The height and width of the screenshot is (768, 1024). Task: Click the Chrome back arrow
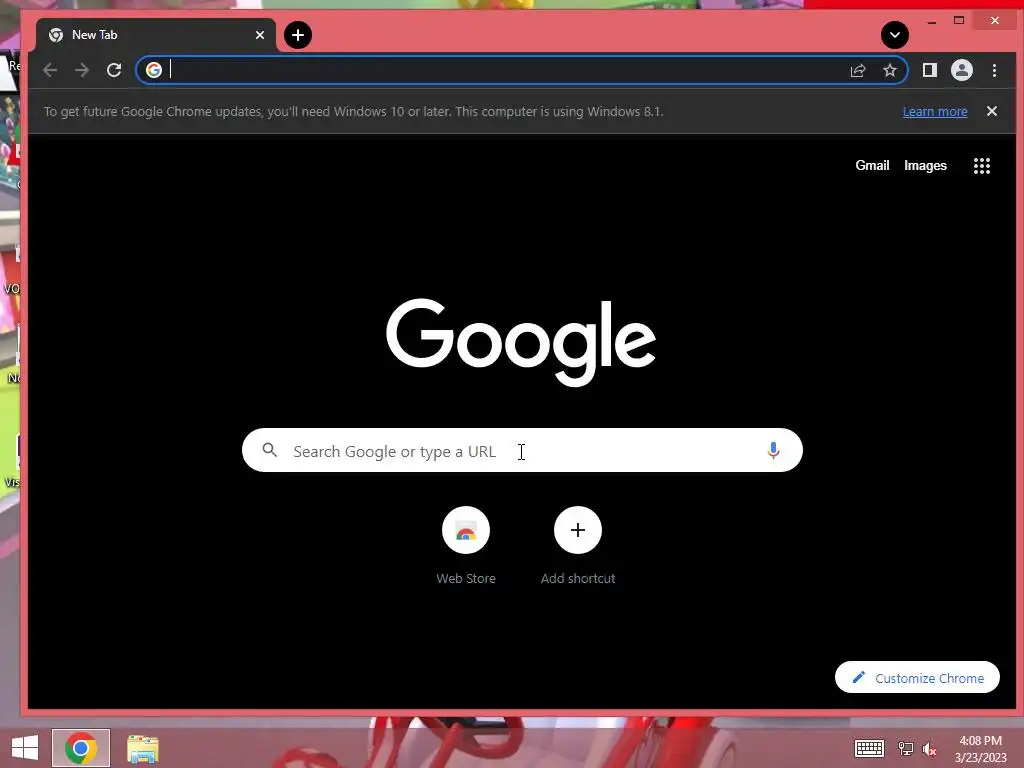click(50, 70)
